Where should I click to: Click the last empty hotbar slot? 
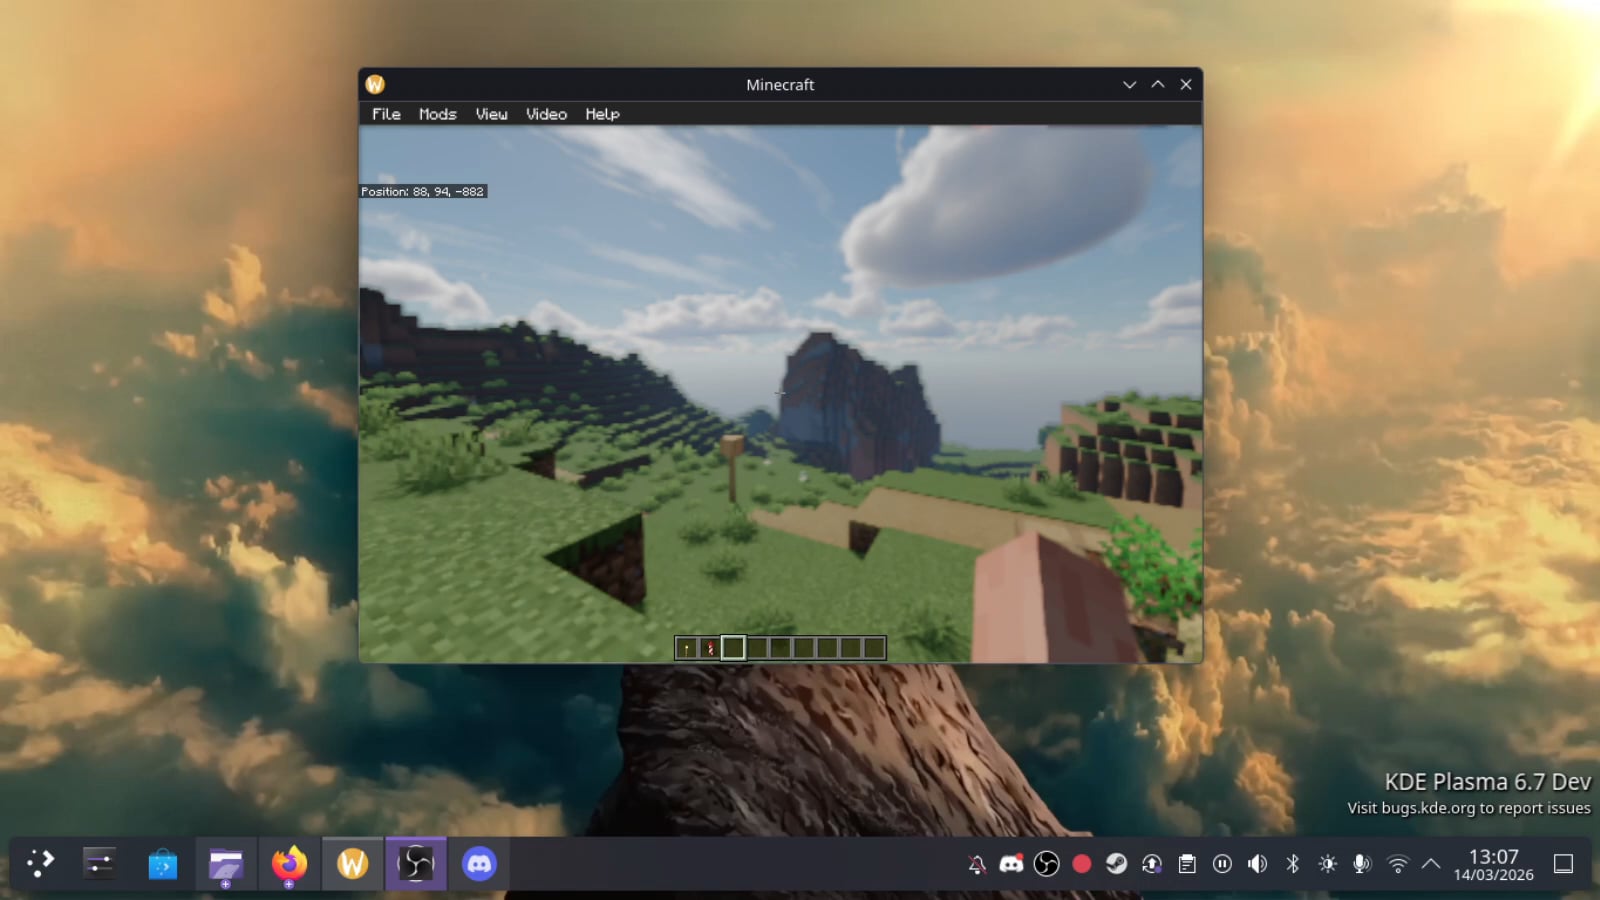click(874, 648)
